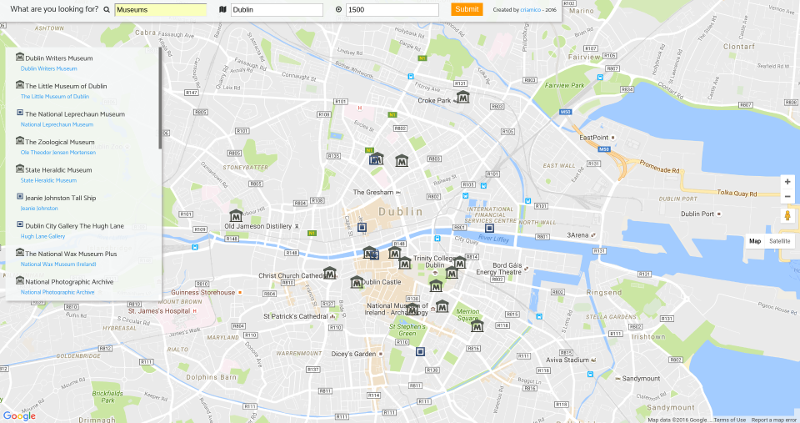The height and width of the screenshot is (423, 800).
Task: Click Dublin Writers Museum list title
Action: (x=59, y=58)
